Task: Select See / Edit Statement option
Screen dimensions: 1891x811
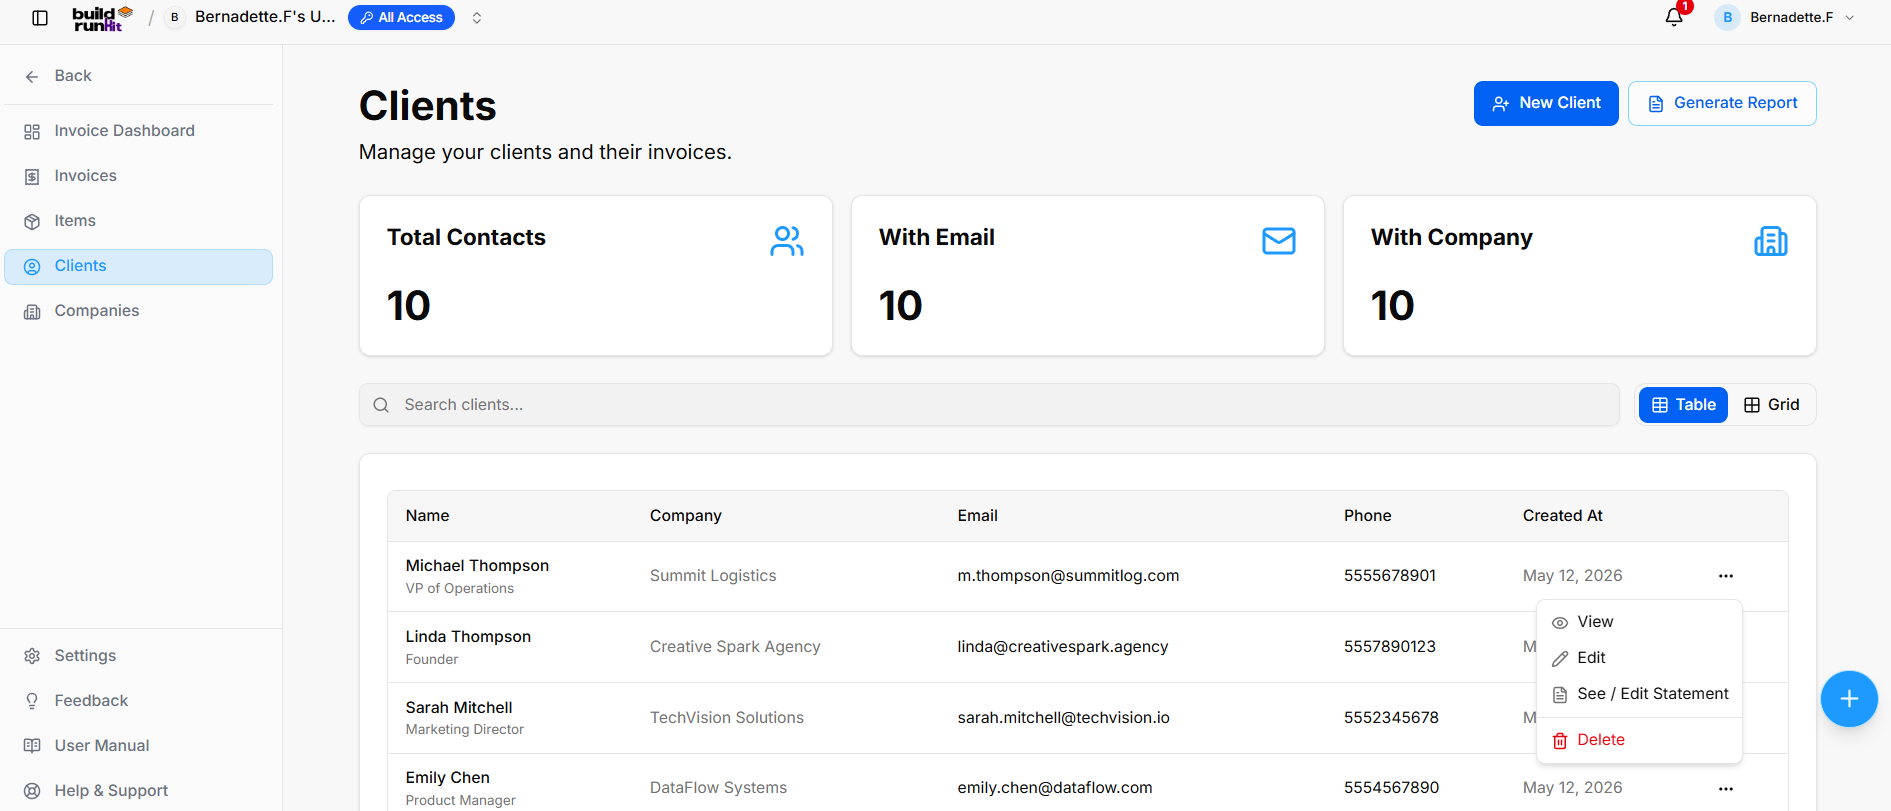Action: (x=1639, y=694)
